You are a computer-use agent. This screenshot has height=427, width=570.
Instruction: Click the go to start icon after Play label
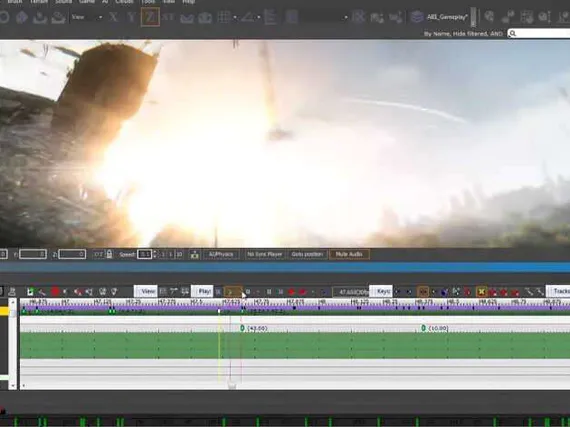click(218, 291)
